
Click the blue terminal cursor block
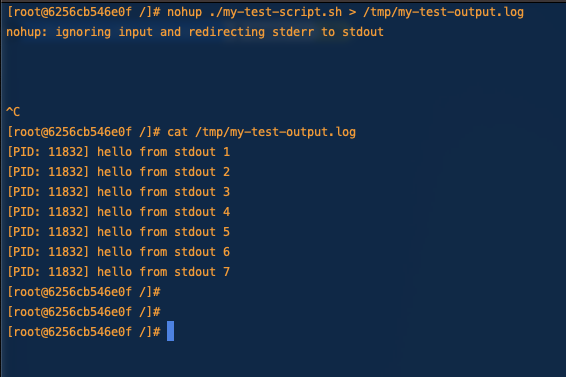[x=170, y=331]
